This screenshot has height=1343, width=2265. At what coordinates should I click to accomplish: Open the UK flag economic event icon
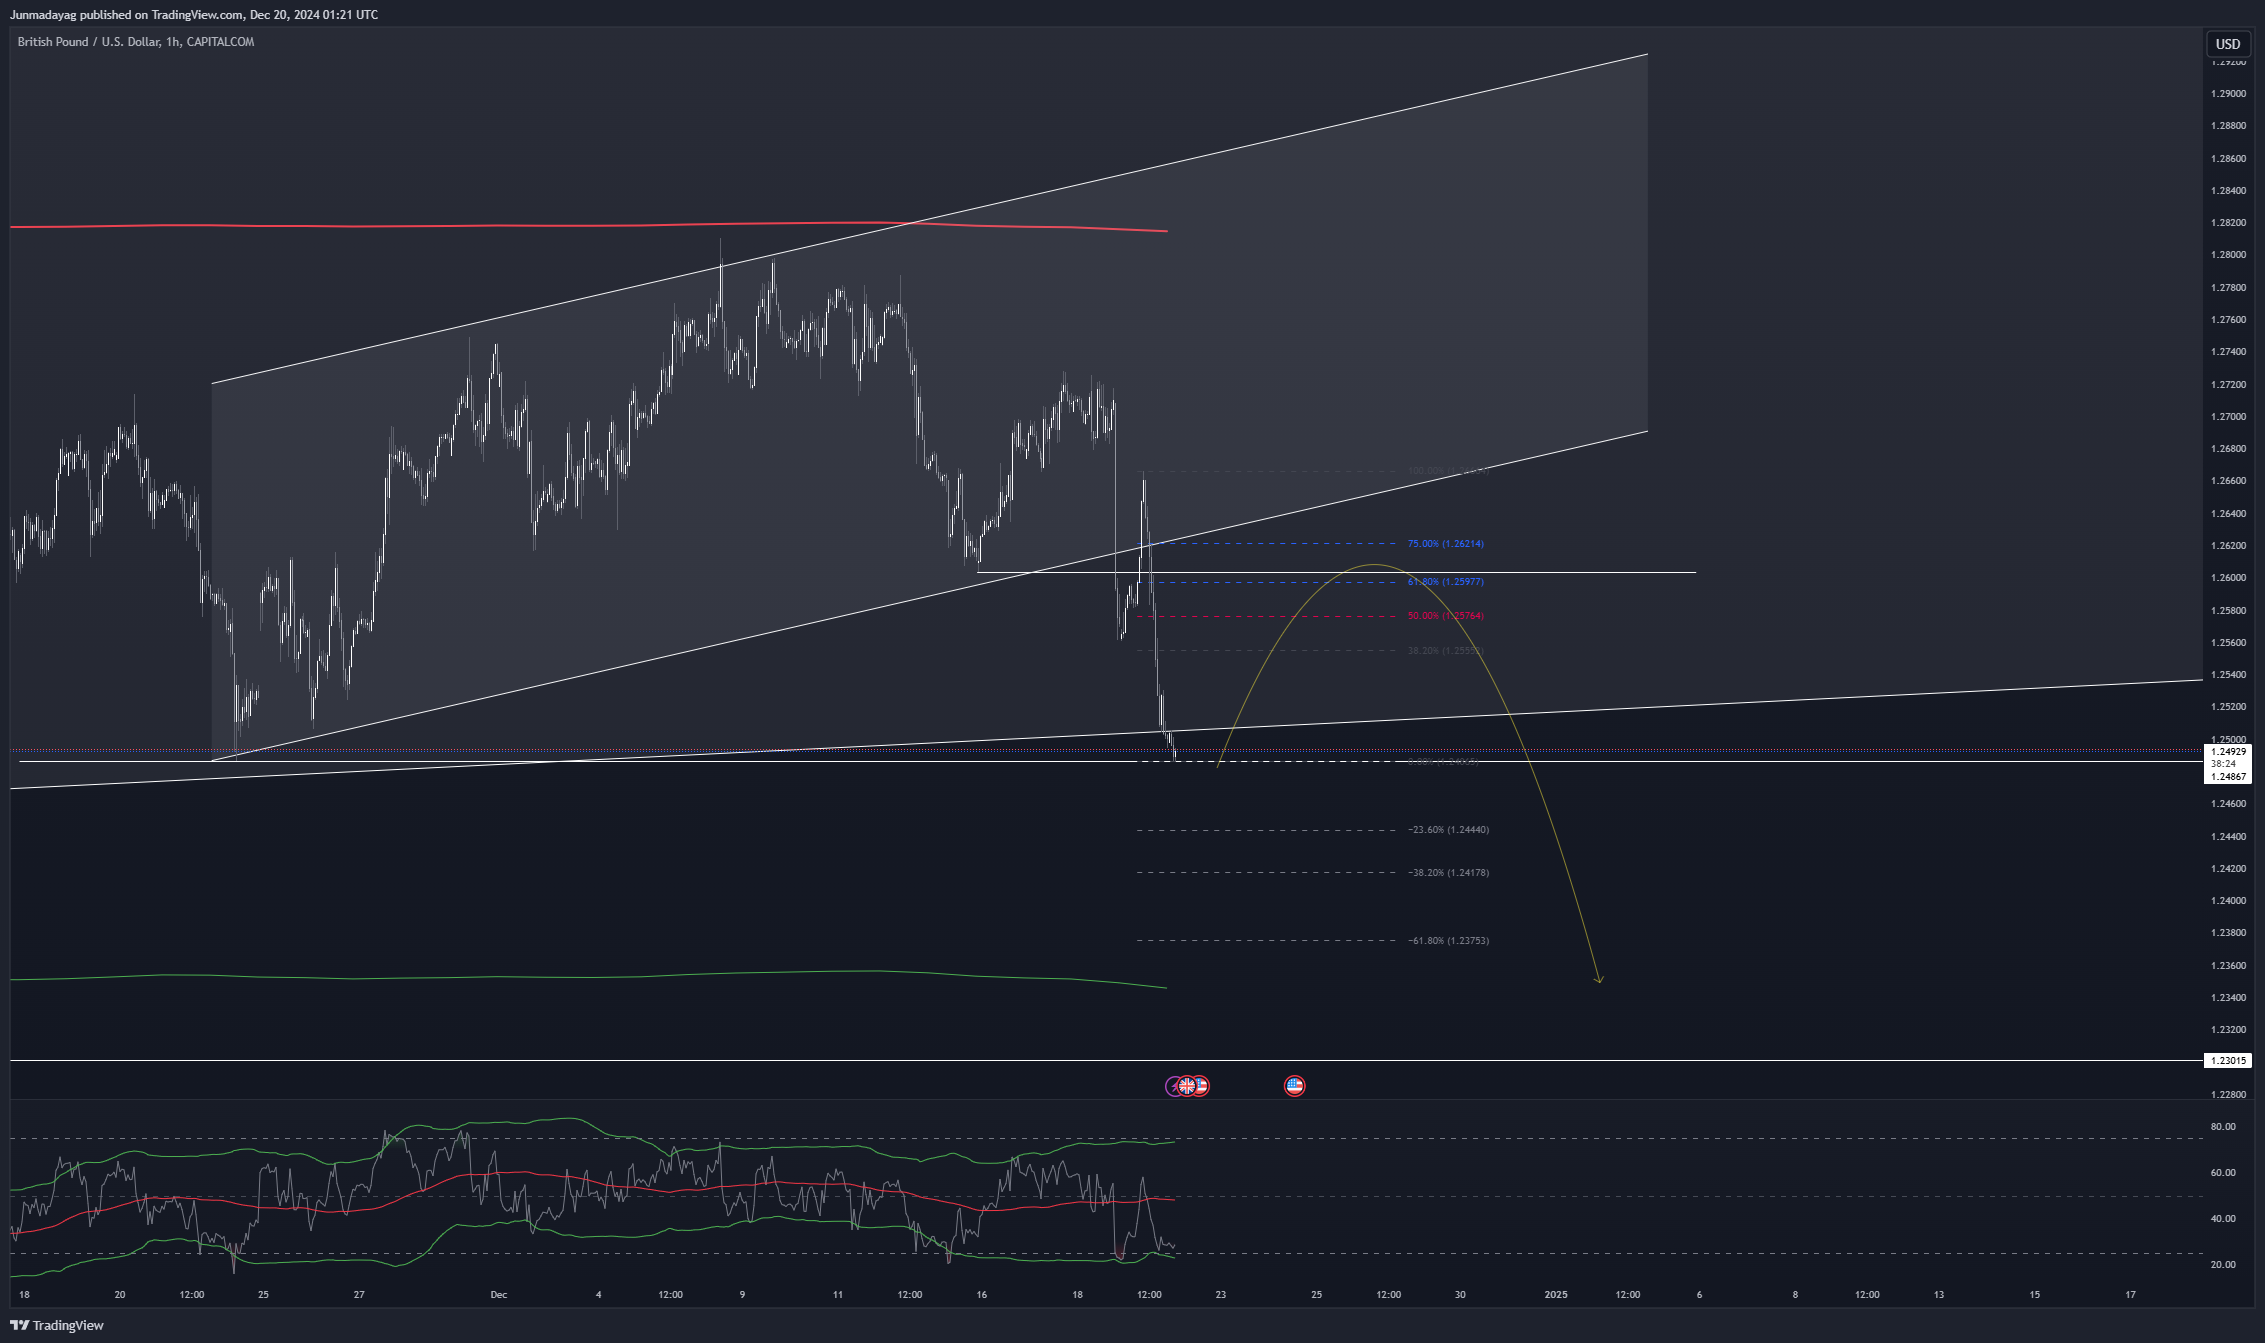pyautogui.click(x=1187, y=1085)
